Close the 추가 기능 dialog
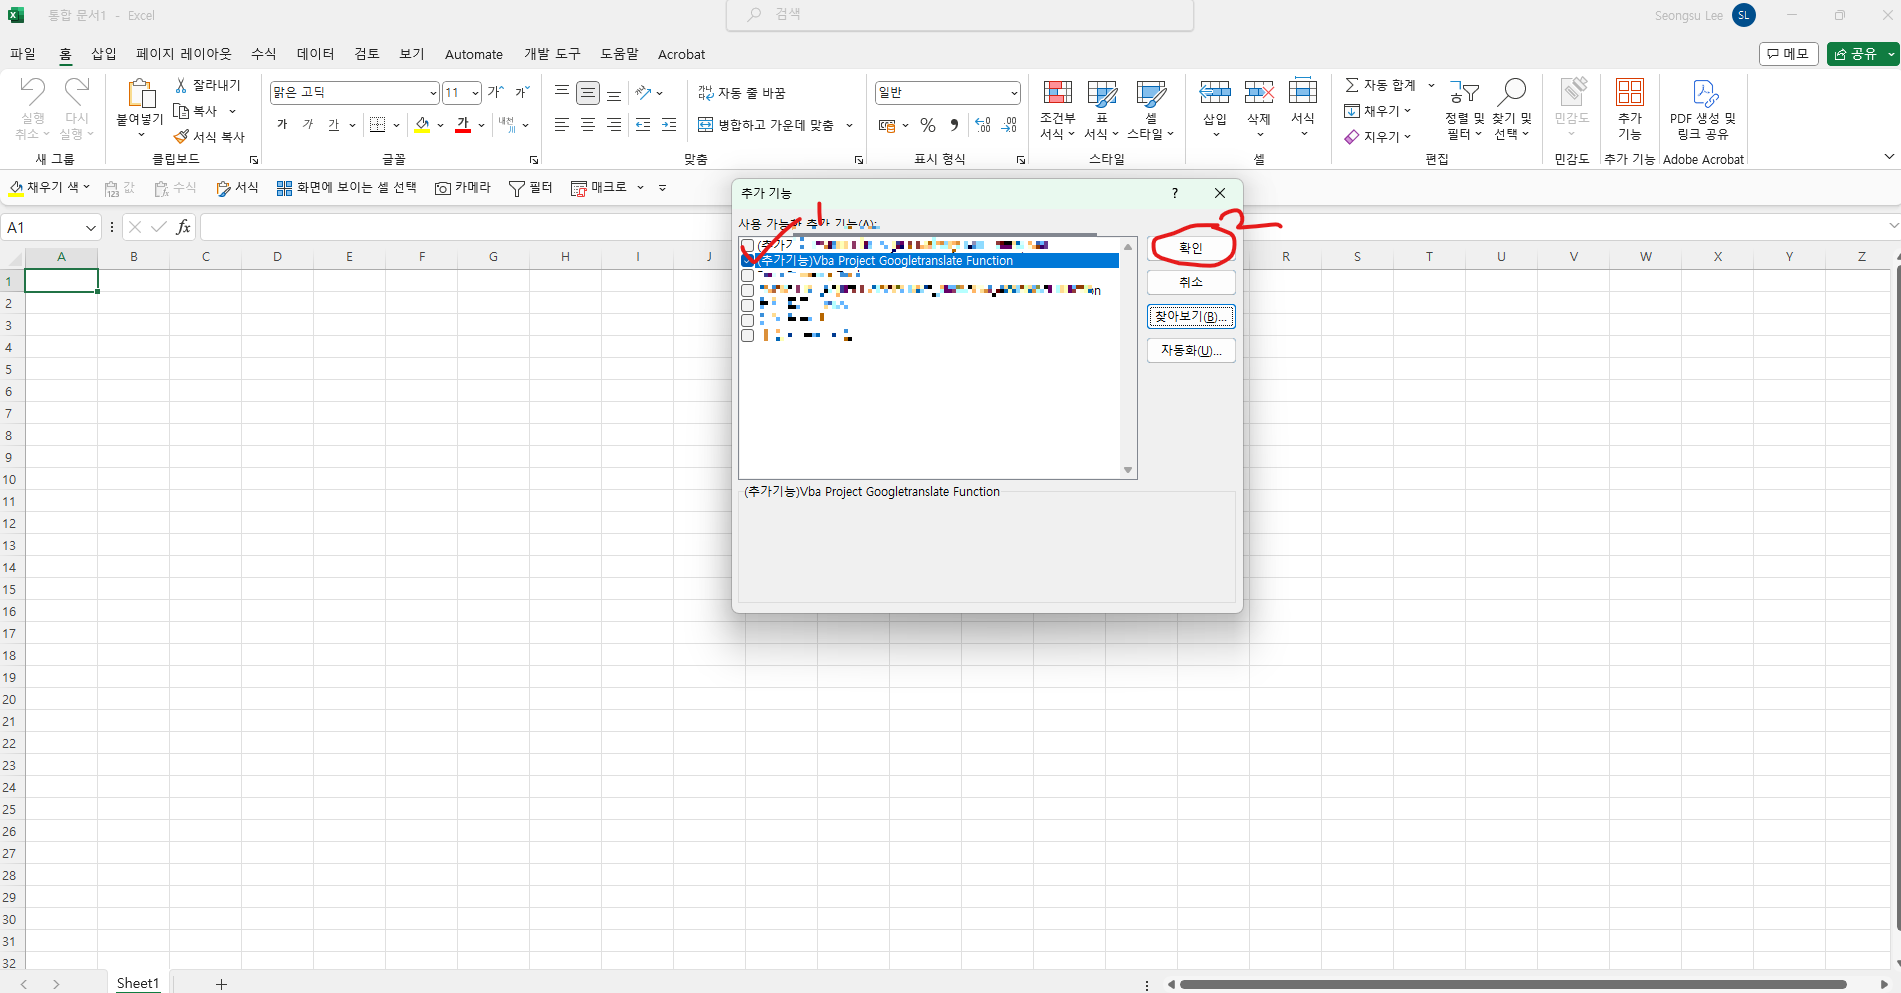This screenshot has height=993, width=1901. coord(1220,193)
